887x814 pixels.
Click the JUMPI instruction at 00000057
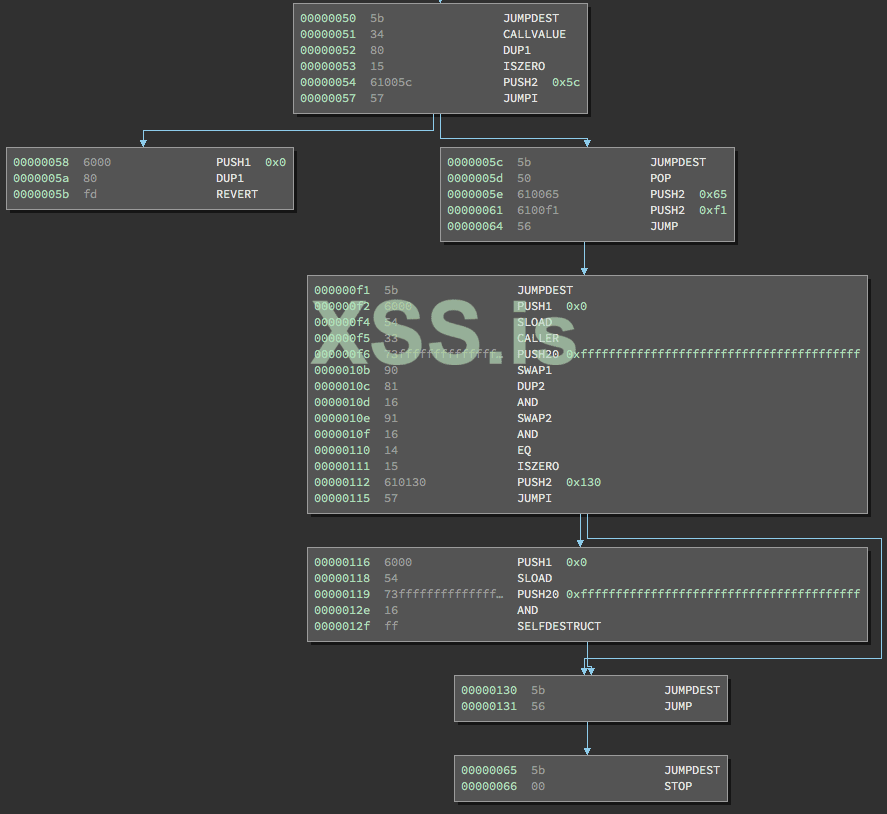520,98
